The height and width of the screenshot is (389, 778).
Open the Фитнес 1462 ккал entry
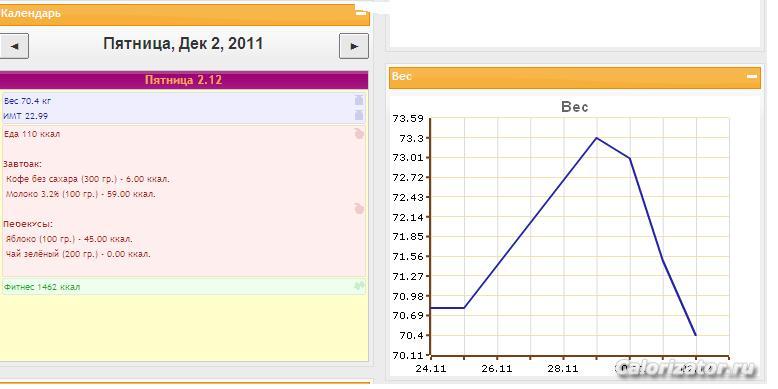42,287
